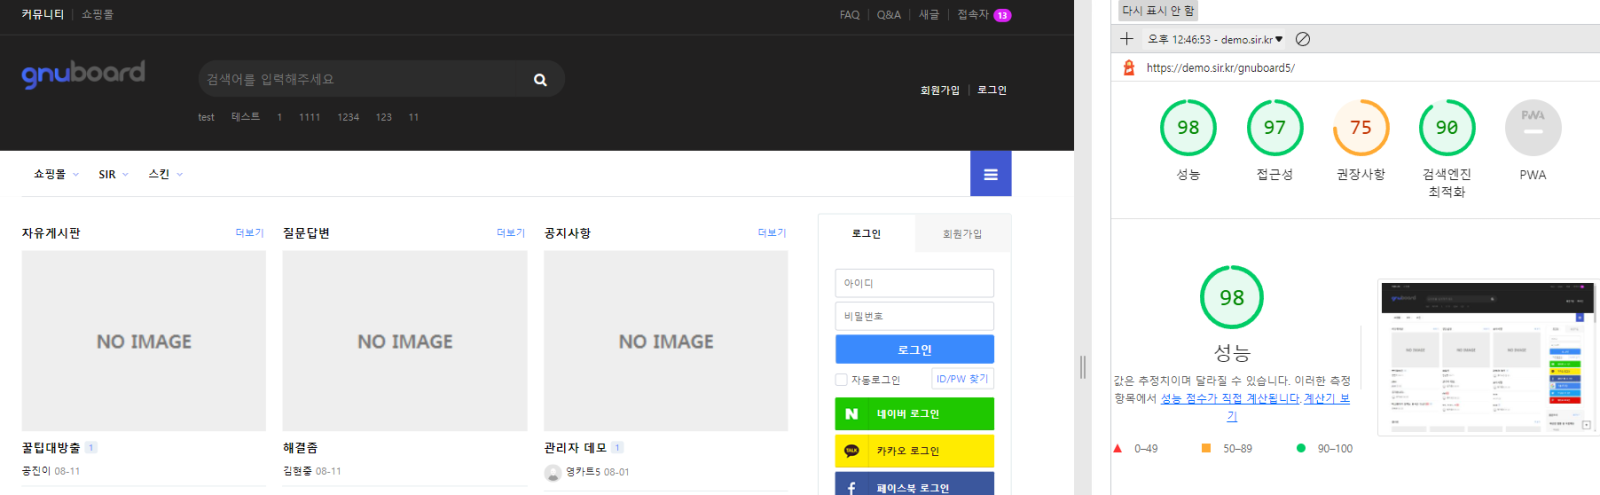1600x495 pixels.
Task: Click the ID/PW 찾기 link
Action: (x=962, y=379)
